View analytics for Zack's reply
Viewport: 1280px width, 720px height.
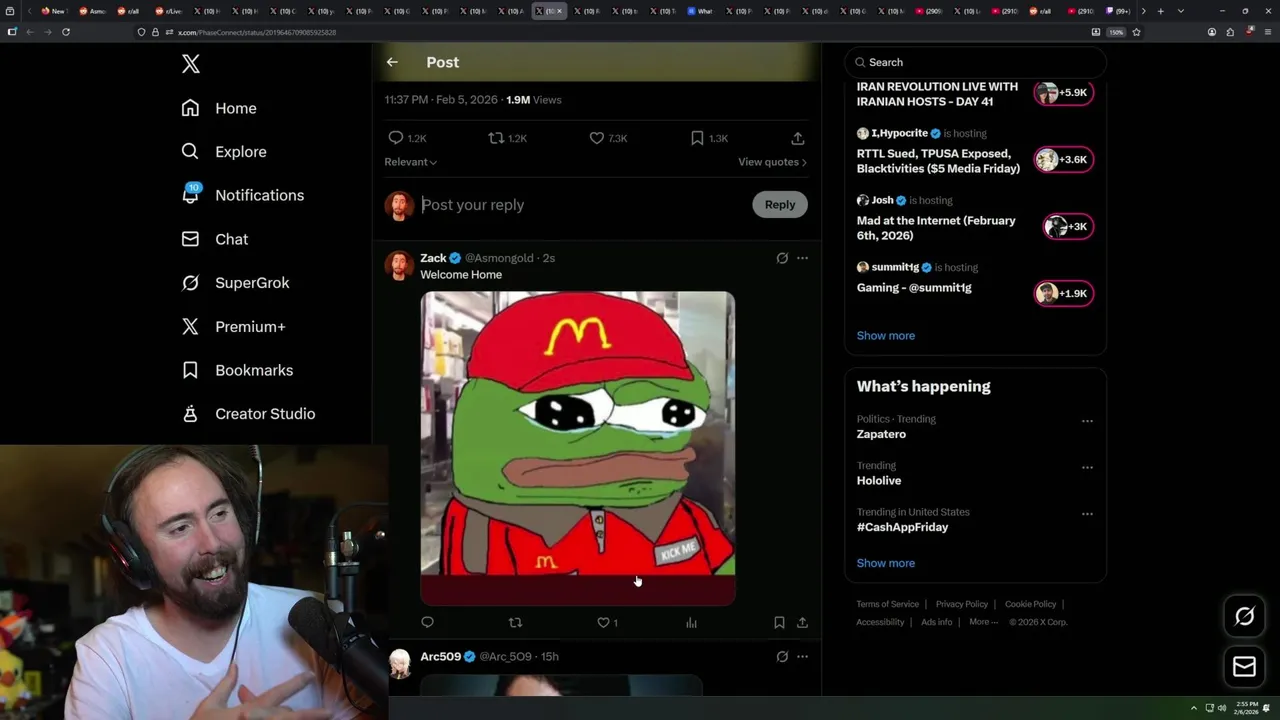click(691, 622)
